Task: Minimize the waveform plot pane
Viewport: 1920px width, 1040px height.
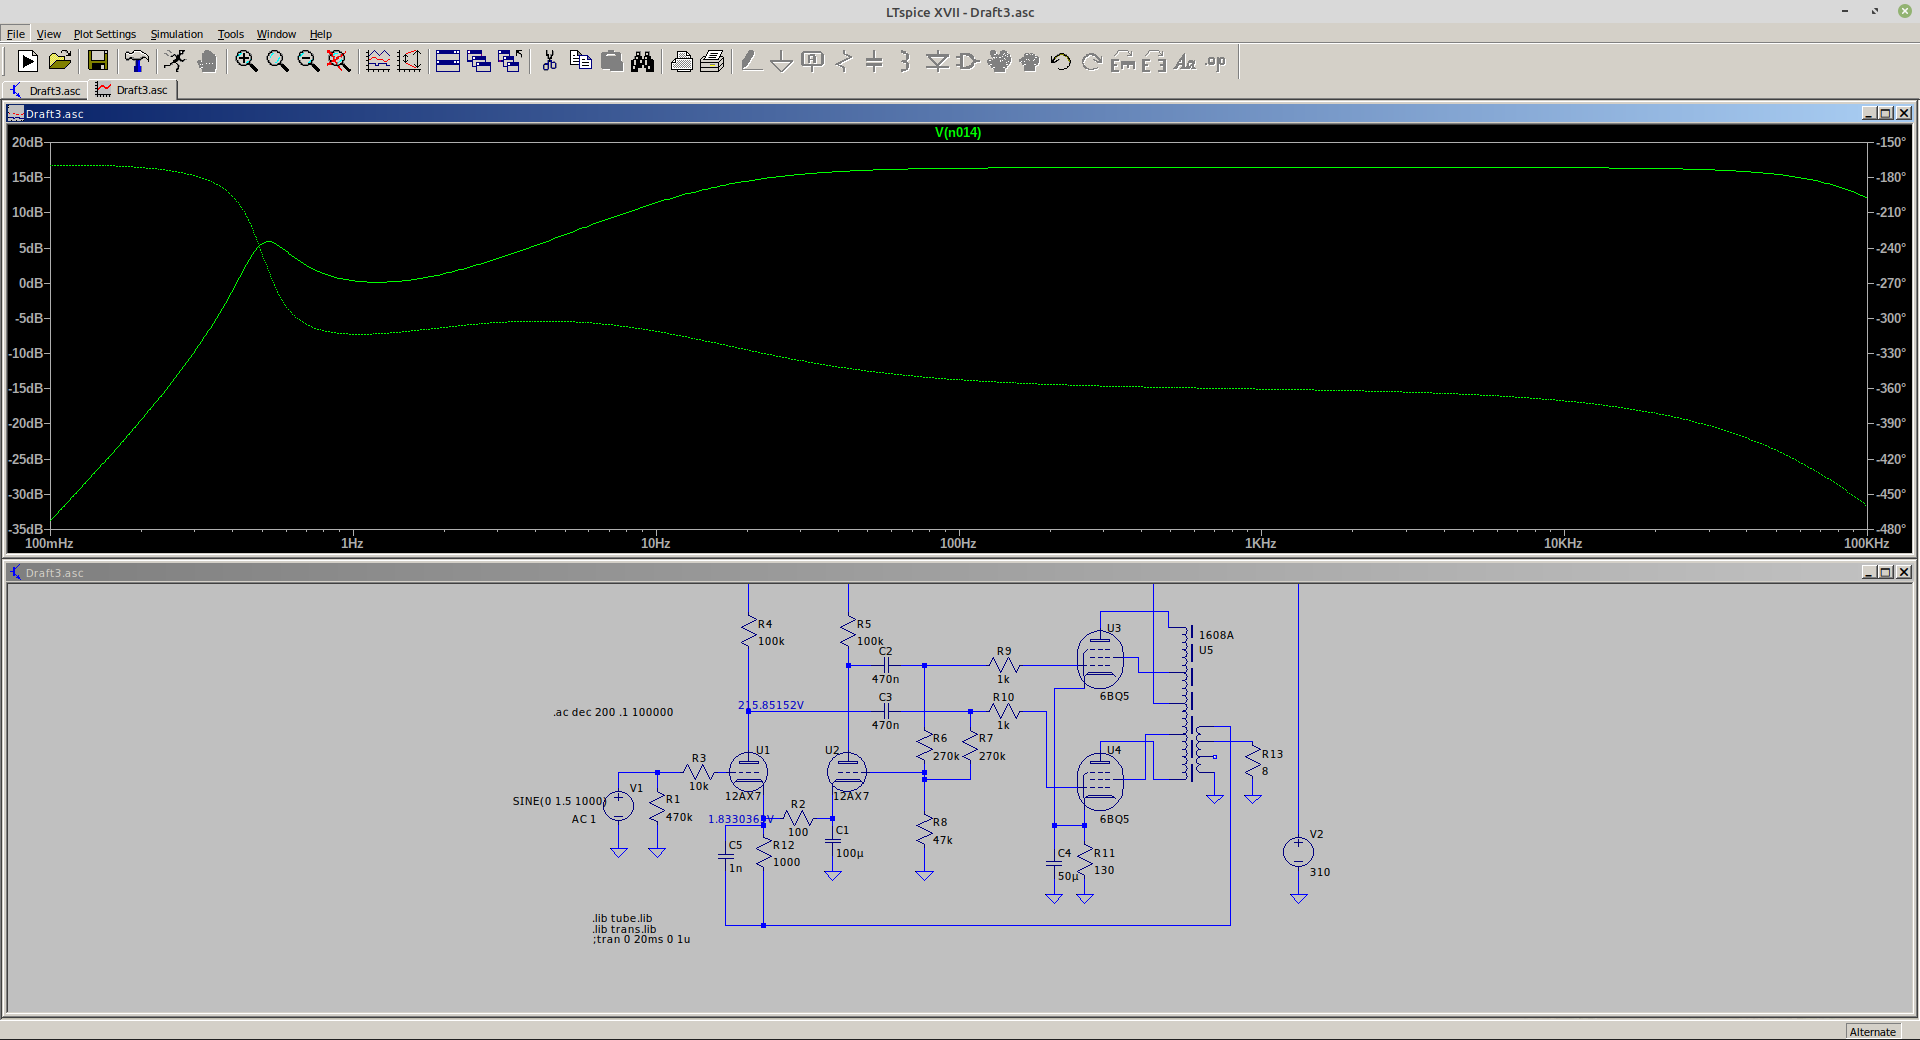Action: pyautogui.click(x=1868, y=113)
